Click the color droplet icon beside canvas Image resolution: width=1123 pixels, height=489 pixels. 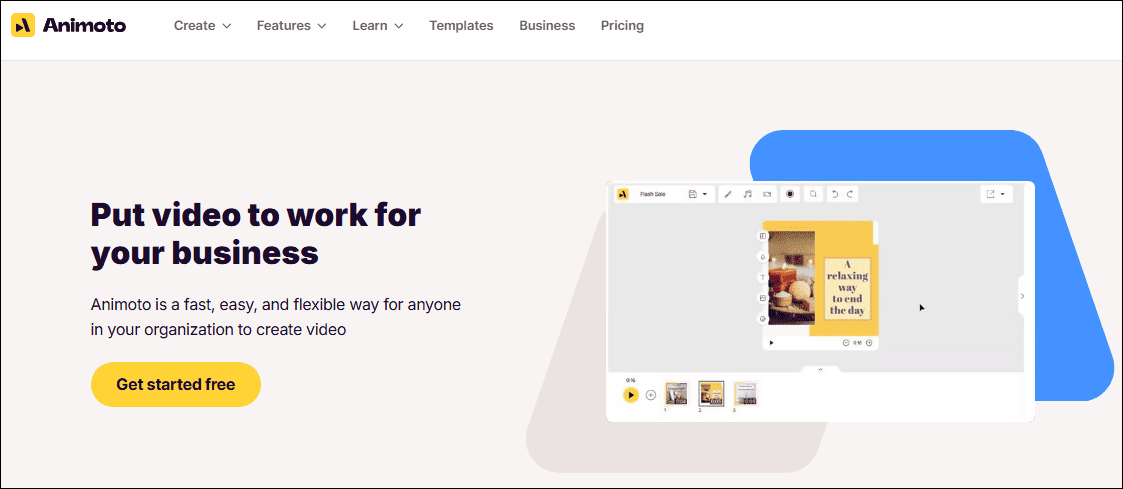[763, 256]
